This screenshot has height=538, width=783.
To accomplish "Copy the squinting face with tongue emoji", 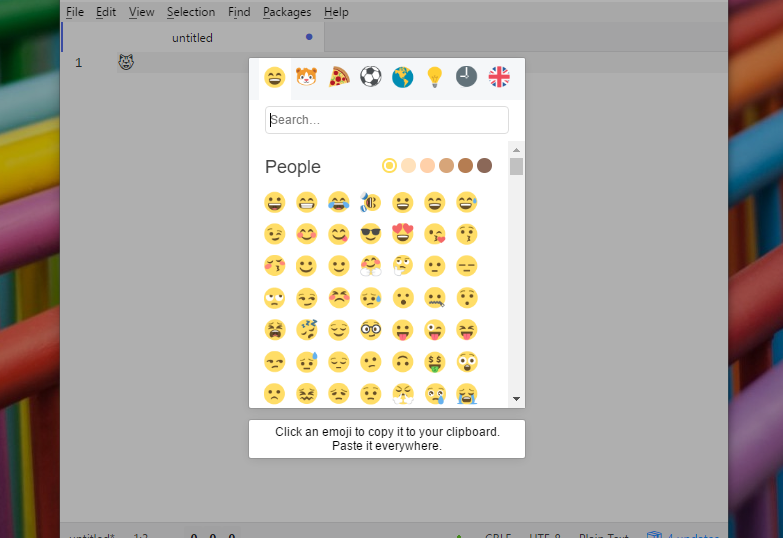I will (x=467, y=330).
